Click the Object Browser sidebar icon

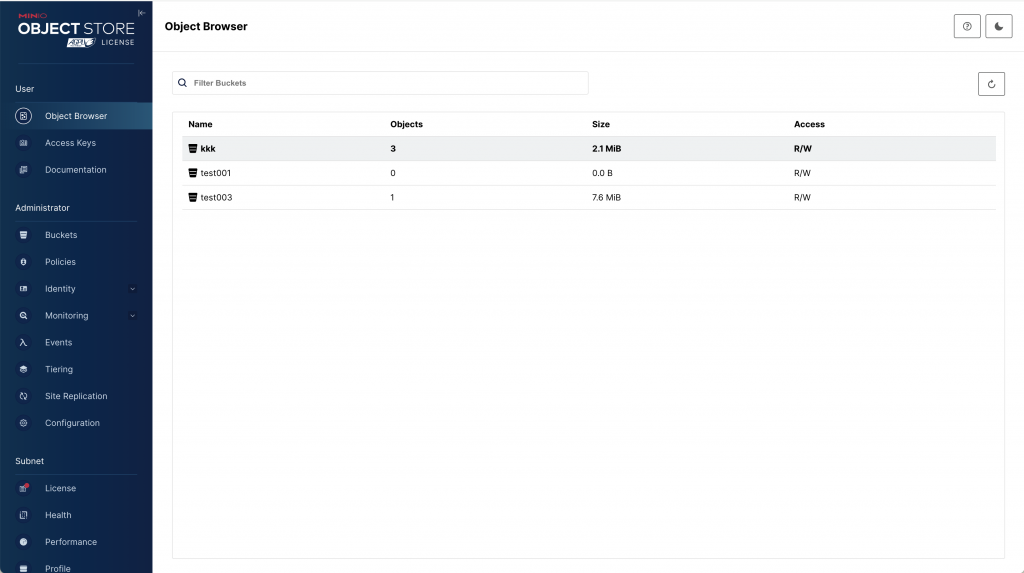pyautogui.click(x=24, y=116)
